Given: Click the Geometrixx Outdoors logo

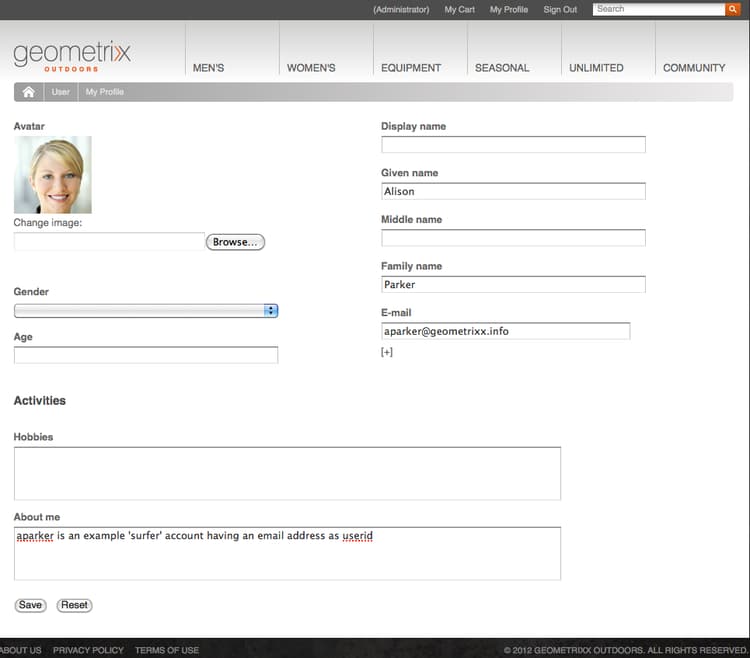Looking at the screenshot, I should click(x=72, y=56).
